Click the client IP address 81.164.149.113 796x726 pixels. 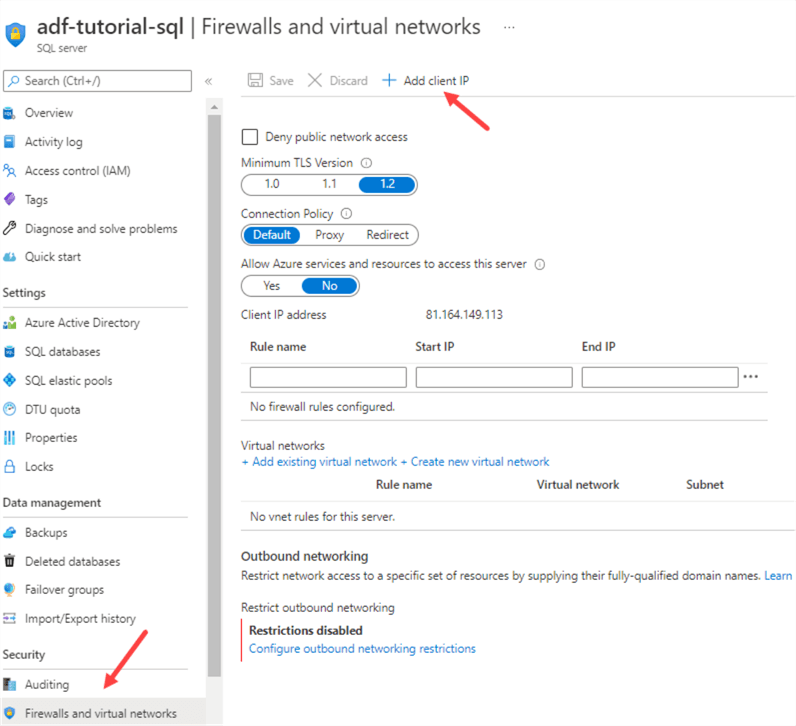464,315
